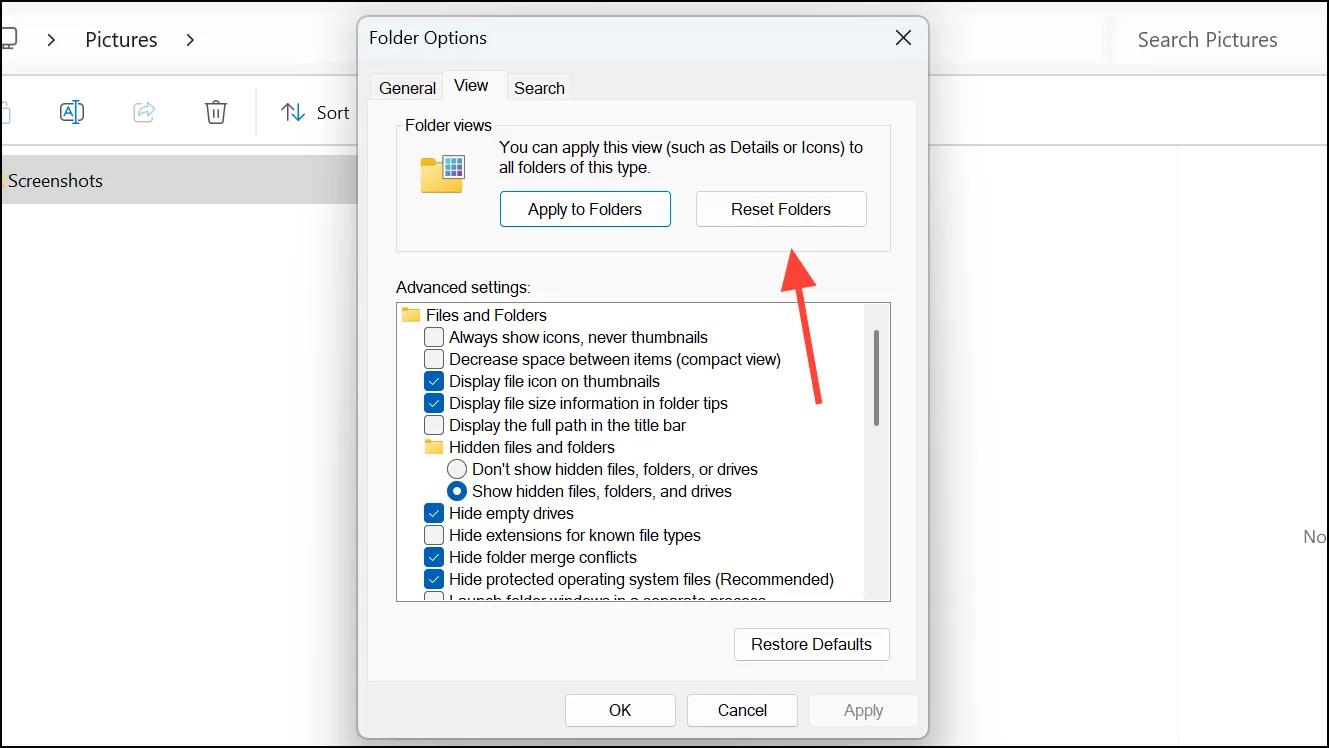Enable Always show icons, never thumbnails
This screenshot has width=1329, height=748.
point(434,337)
